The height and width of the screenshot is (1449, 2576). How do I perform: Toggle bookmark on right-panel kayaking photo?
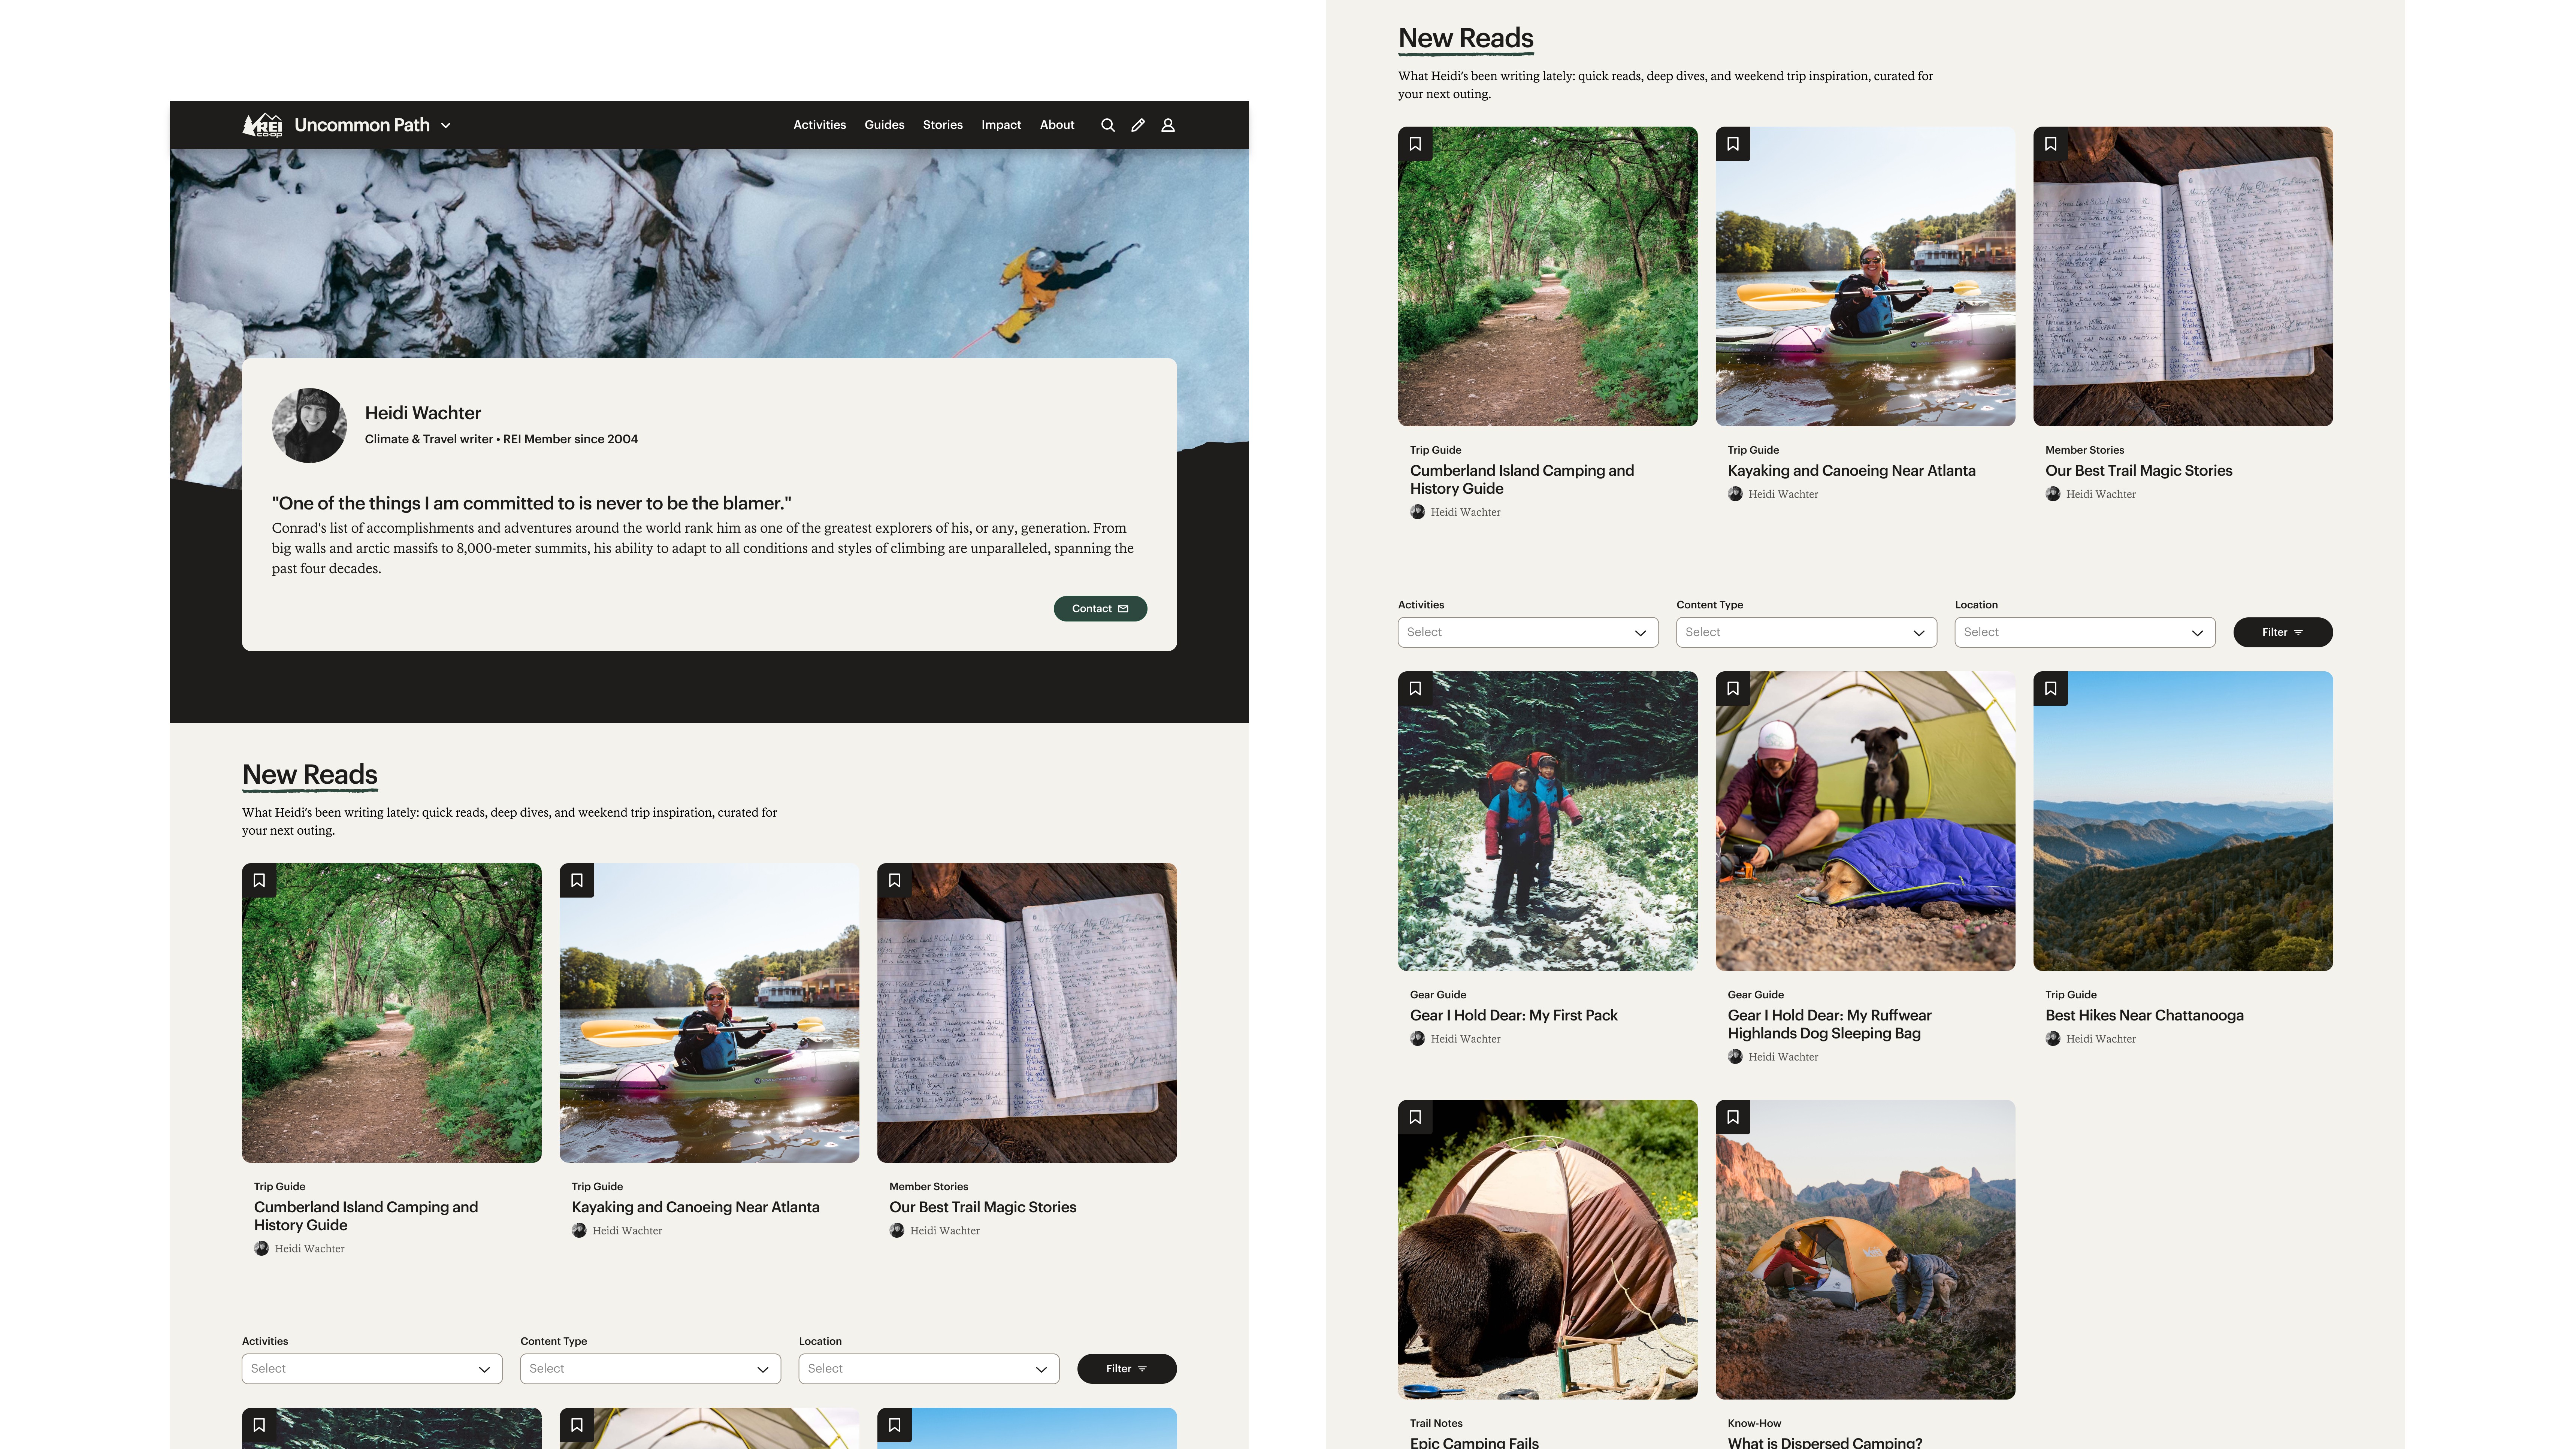(x=1733, y=144)
